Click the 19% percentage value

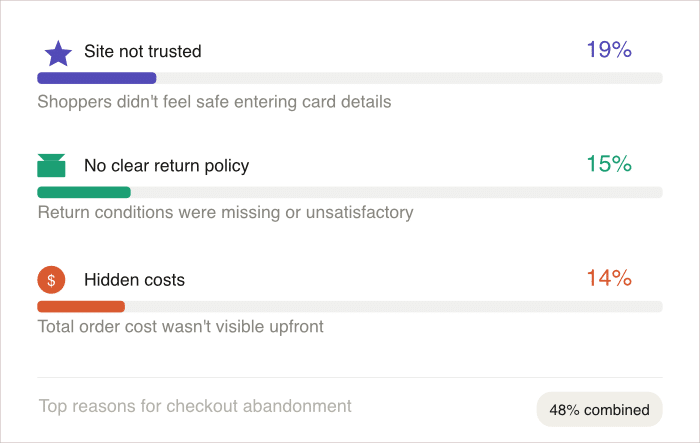608,50
